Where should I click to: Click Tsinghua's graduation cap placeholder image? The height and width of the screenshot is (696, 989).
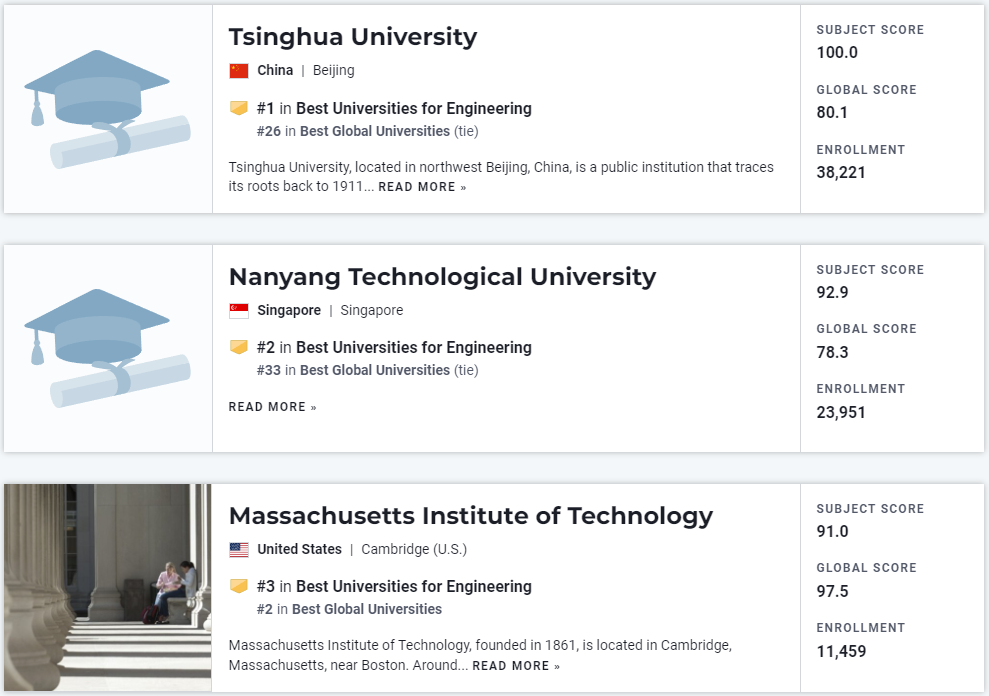[107, 108]
